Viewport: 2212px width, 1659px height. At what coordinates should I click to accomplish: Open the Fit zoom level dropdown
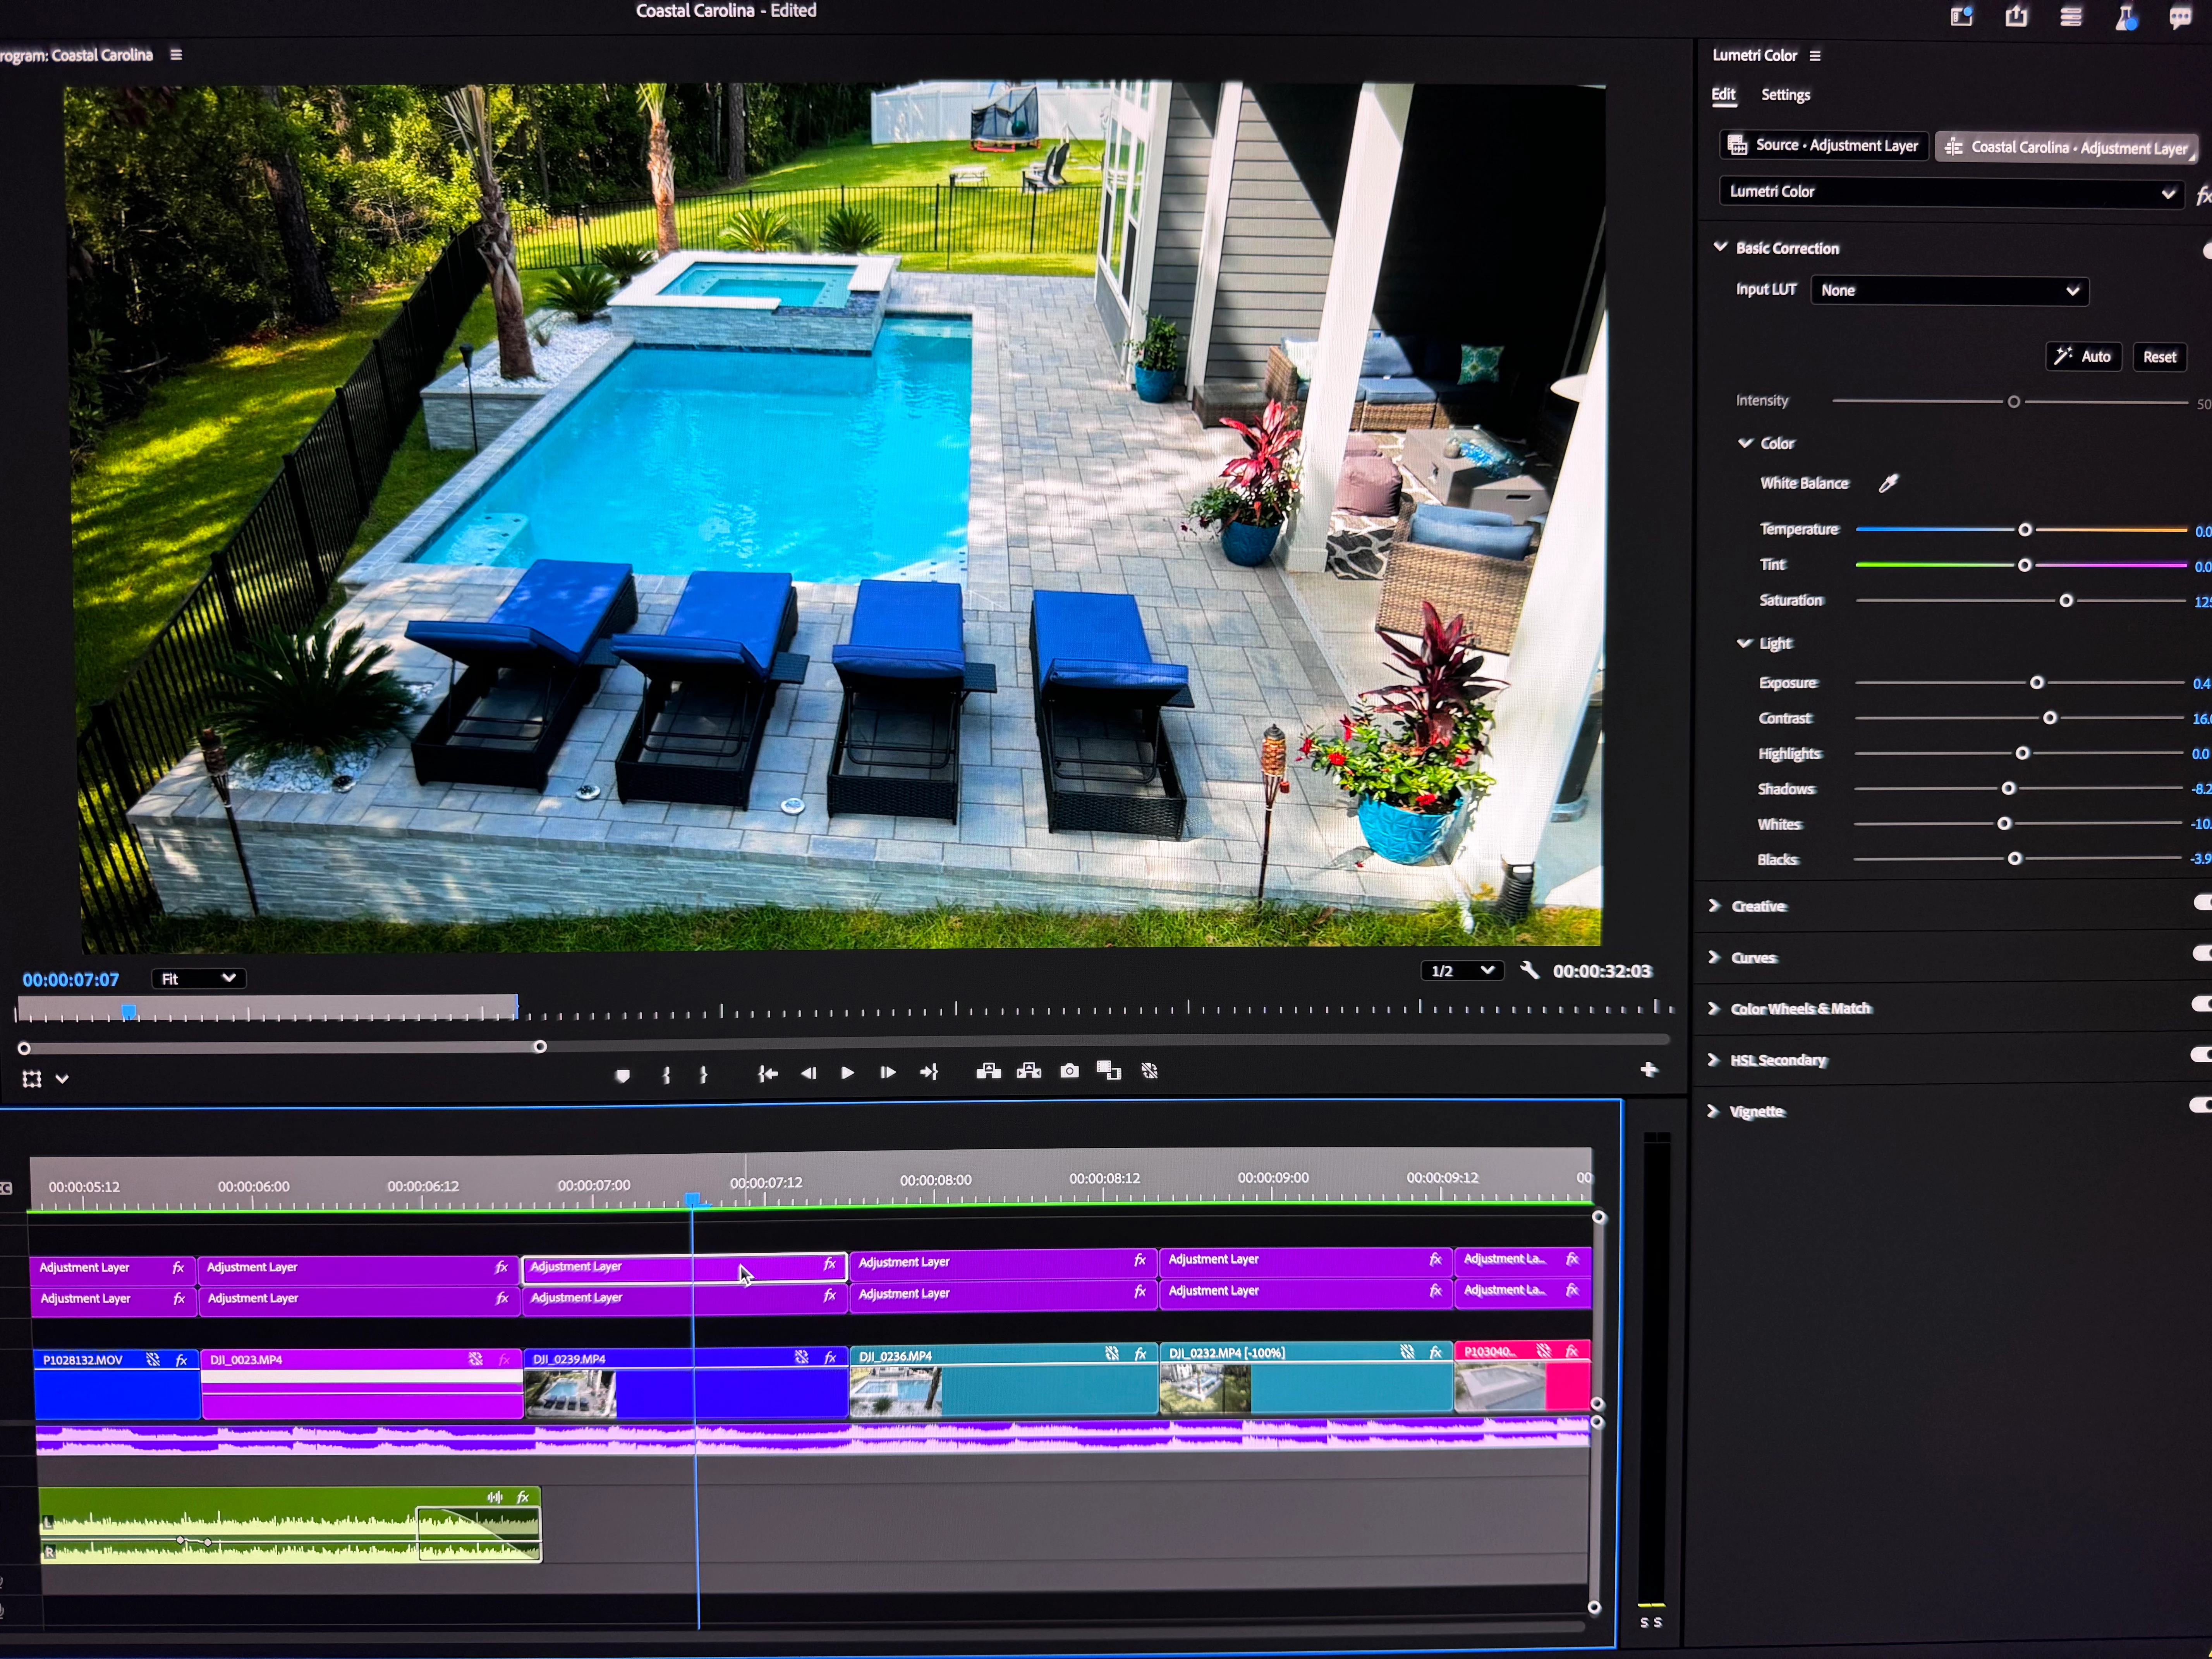coord(199,978)
